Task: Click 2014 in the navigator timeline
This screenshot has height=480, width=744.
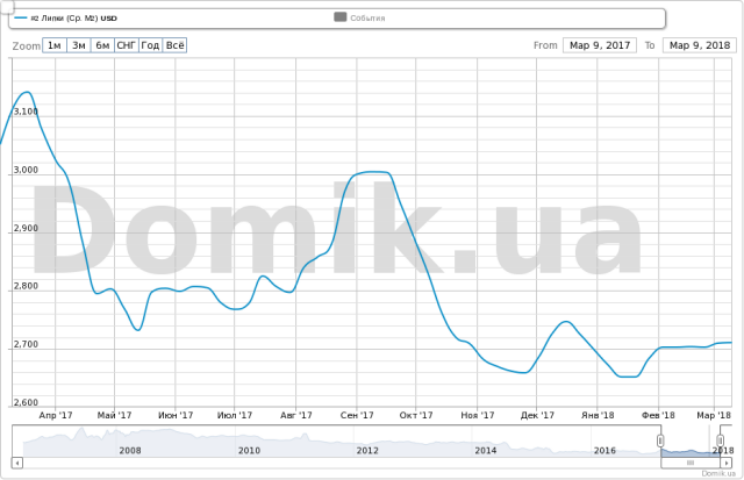Action: coord(486,451)
